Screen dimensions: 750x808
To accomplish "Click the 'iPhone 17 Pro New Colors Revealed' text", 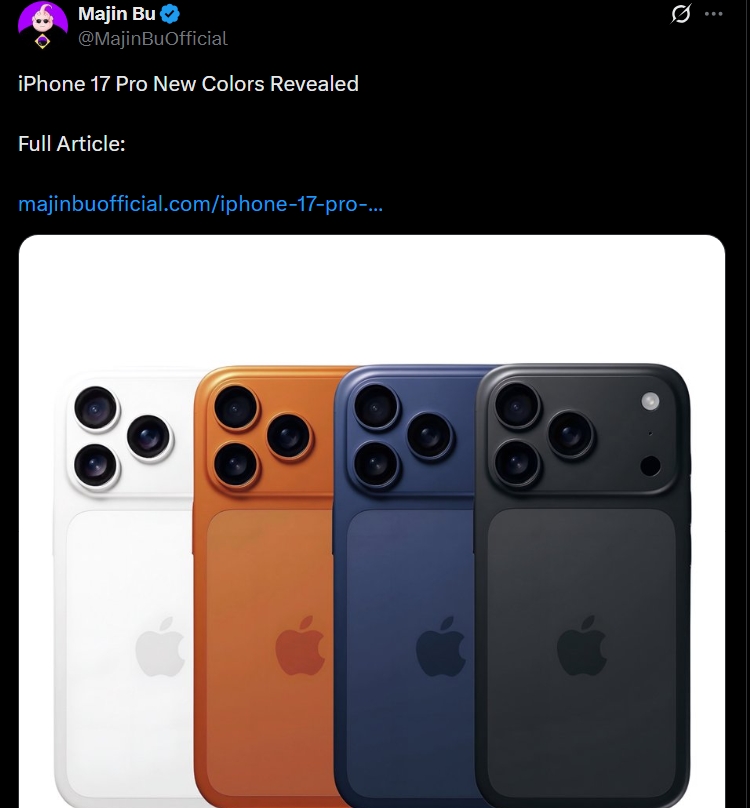I will pos(188,84).
